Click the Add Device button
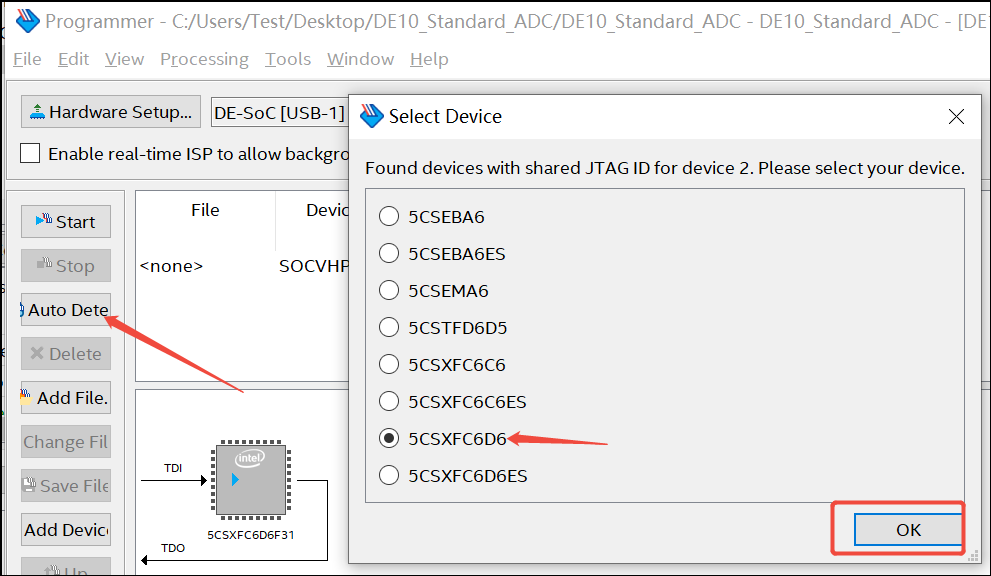991x576 pixels. [66, 530]
